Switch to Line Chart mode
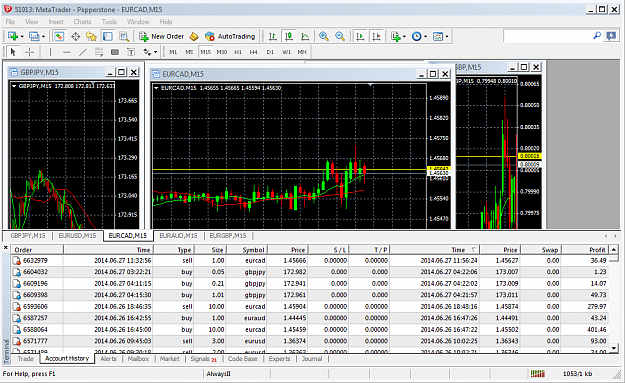Image resolution: width=625 pixels, height=383 pixels. pyautogui.click(x=305, y=36)
